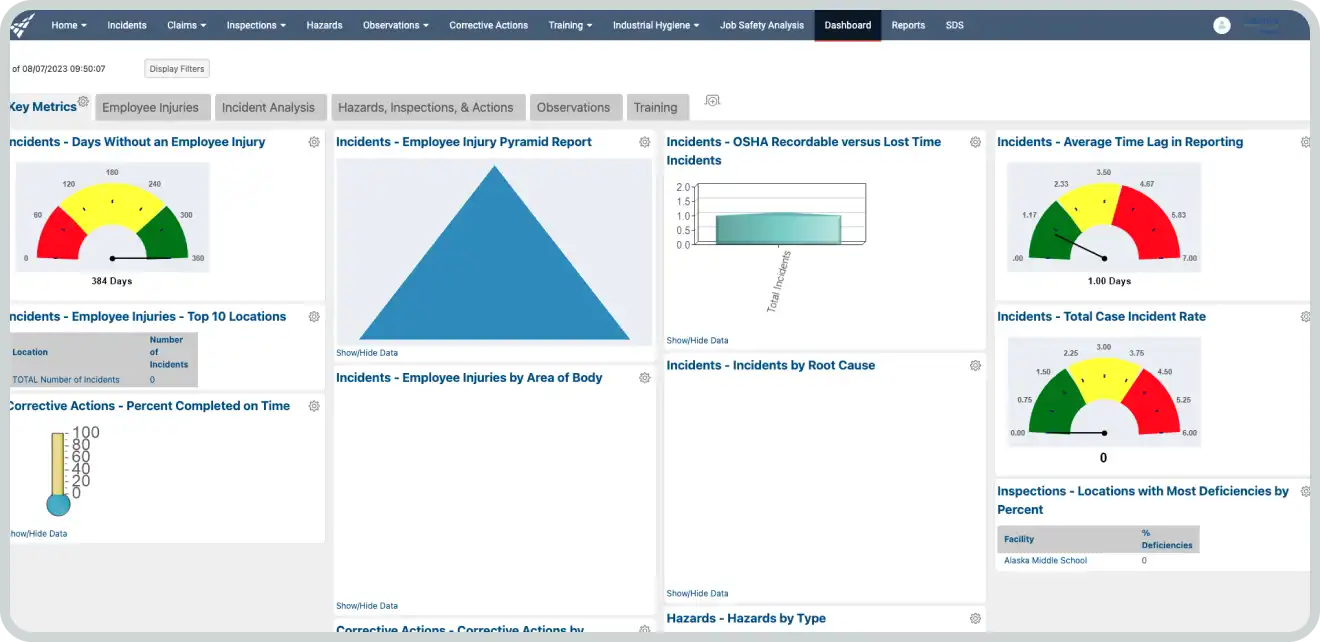The width and height of the screenshot is (1320, 642).
Task: Open settings gear for Employee Injury Pyramid Report
Action: pyautogui.click(x=645, y=142)
